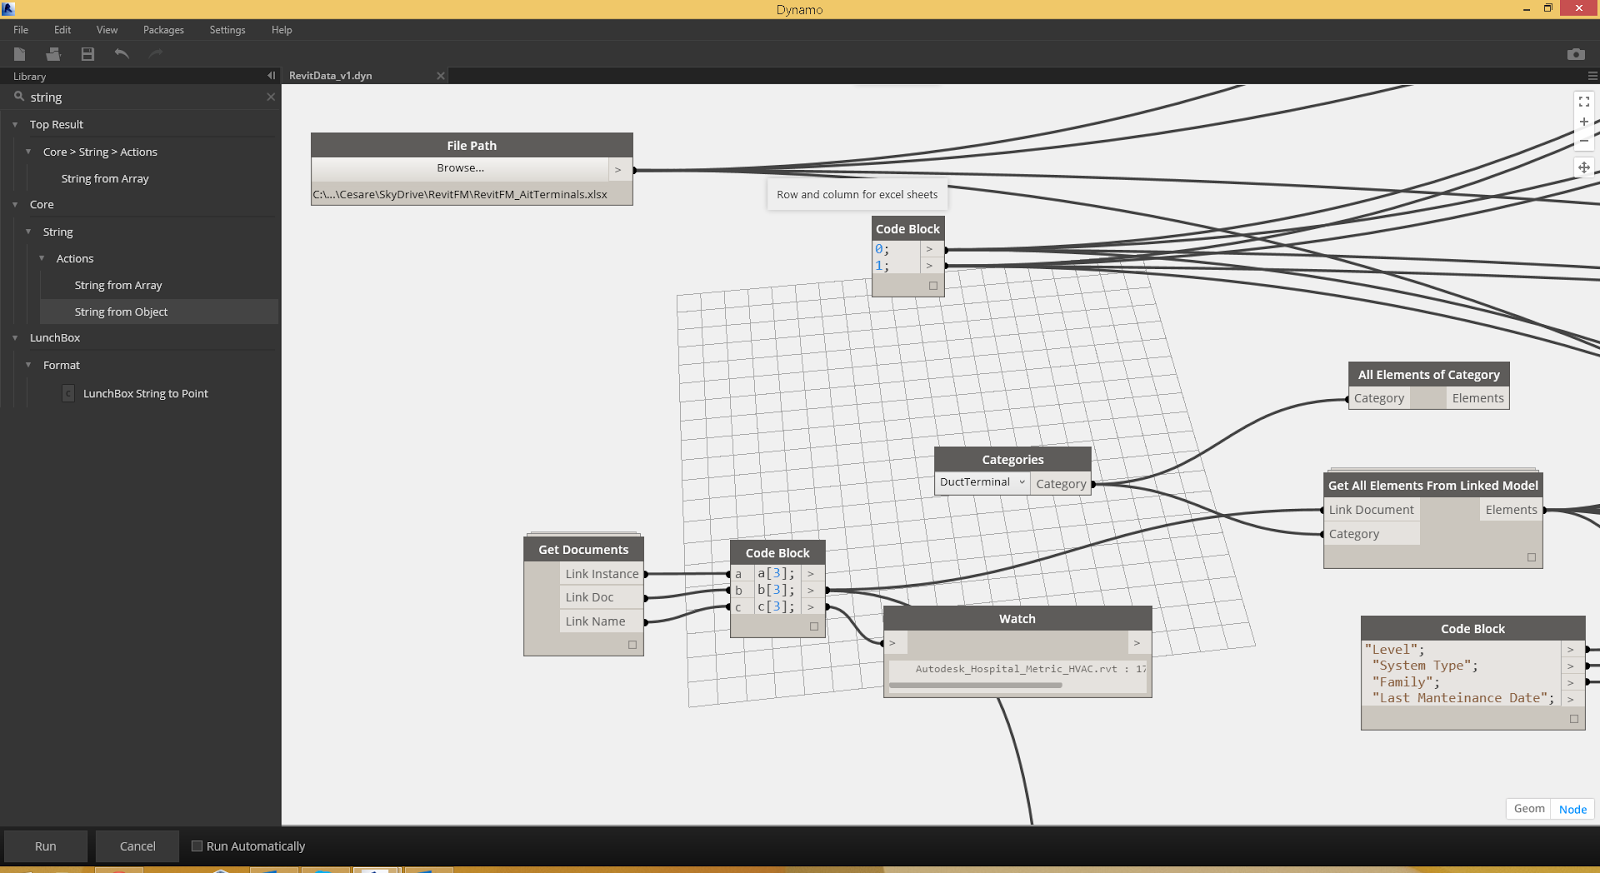
Task: Enable the Run Automatically checkbox
Action: 197,846
